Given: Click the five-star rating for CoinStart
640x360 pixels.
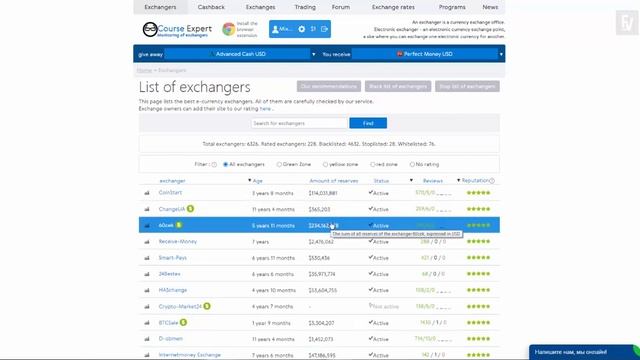Looking at the screenshot, I should click(x=478, y=193).
